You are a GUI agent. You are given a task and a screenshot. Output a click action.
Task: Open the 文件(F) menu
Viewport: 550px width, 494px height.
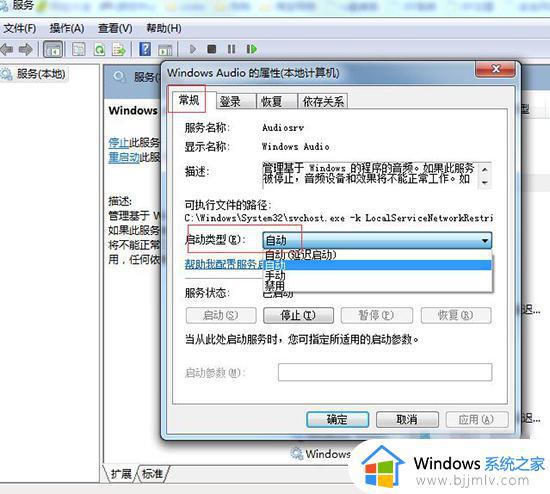tap(19, 28)
